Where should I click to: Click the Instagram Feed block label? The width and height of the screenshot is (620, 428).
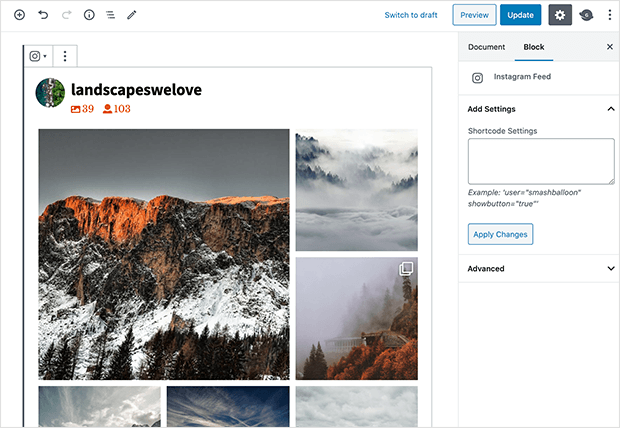click(x=522, y=77)
